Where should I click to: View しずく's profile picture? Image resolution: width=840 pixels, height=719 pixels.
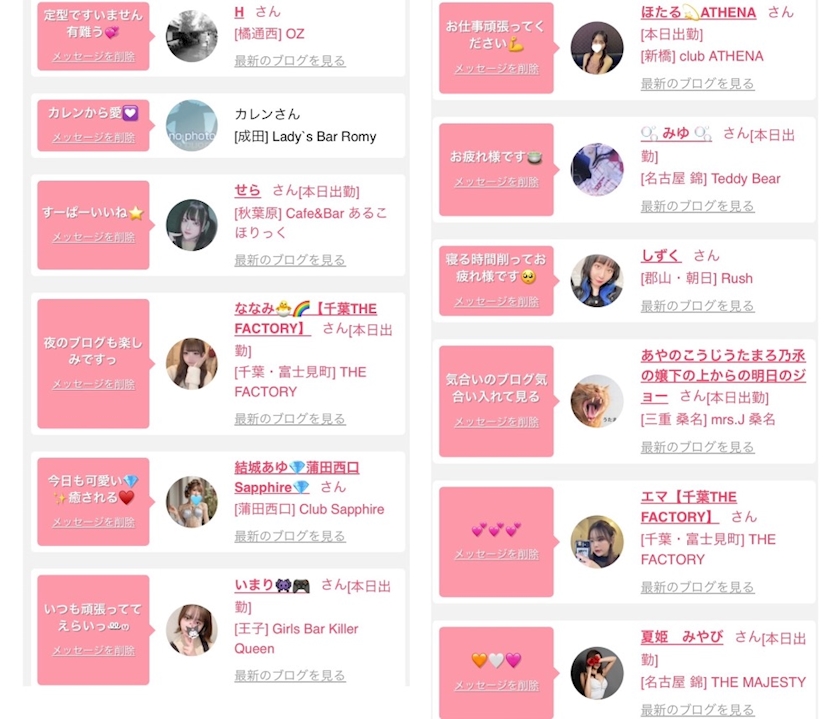(x=597, y=281)
